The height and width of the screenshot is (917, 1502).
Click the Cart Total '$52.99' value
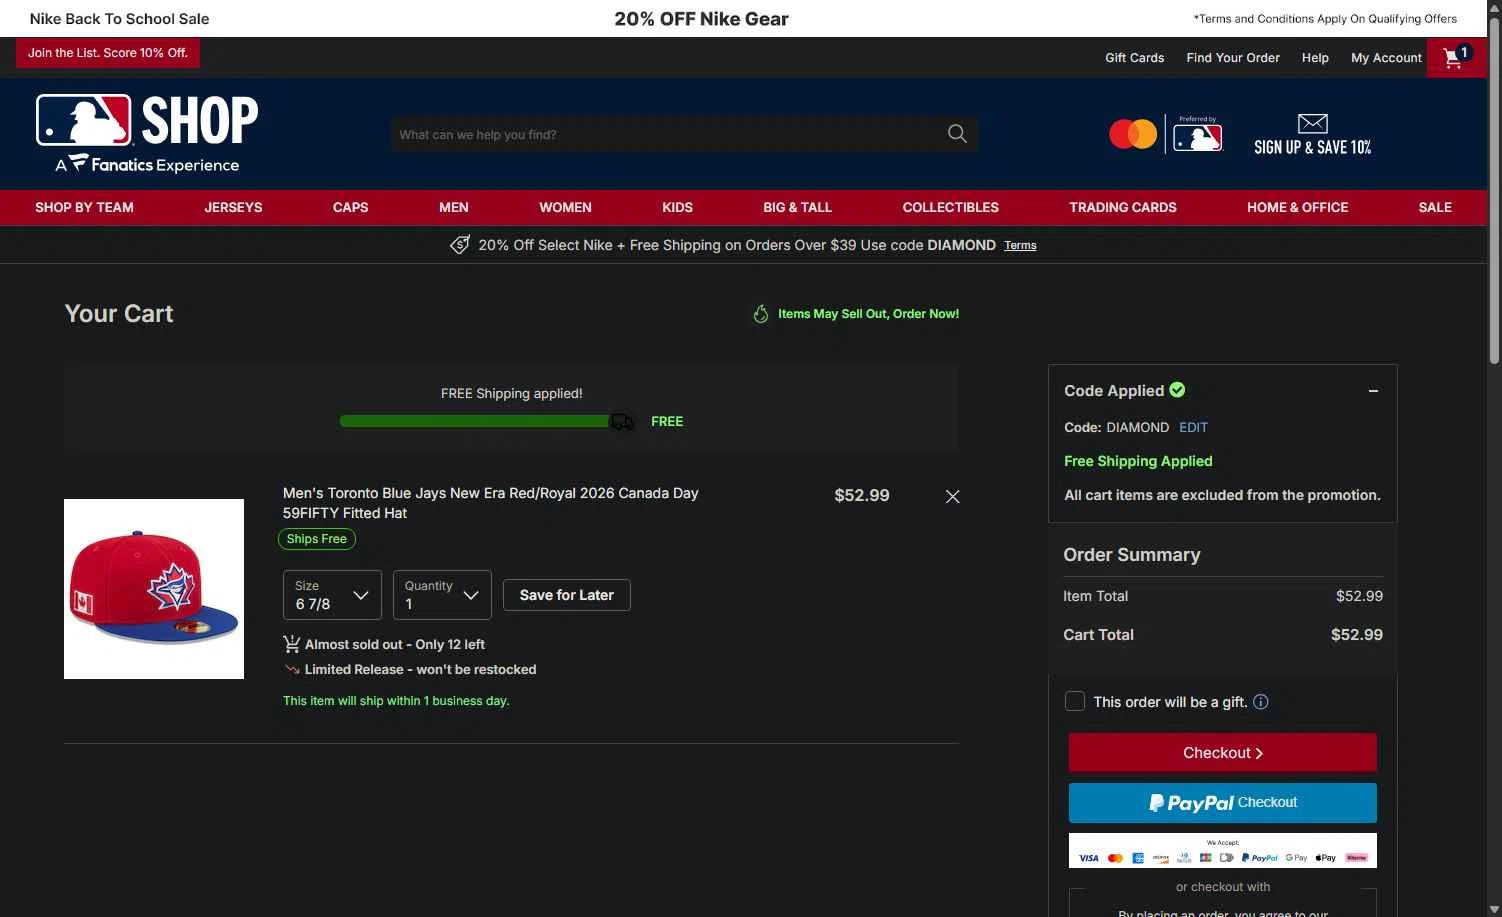(1357, 635)
